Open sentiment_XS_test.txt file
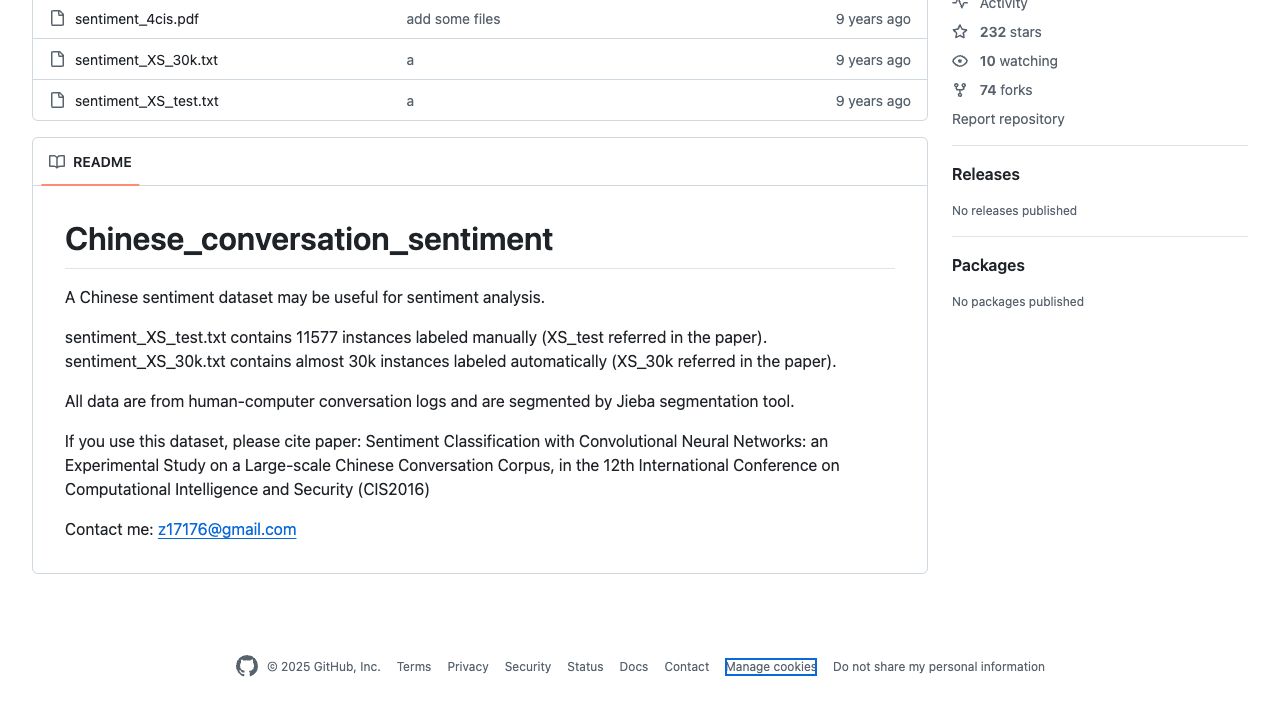The width and height of the screenshot is (1280, 720). [x=147, y=101]
